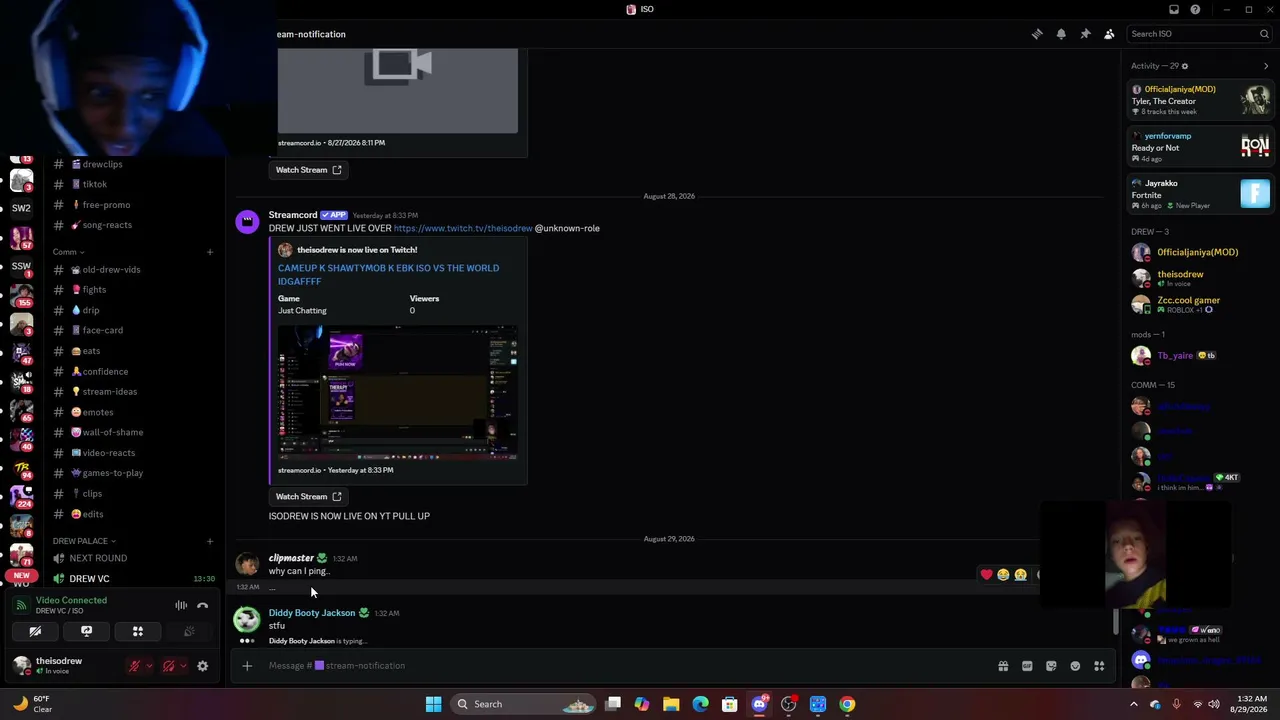The width and height of the screenshot is (1280, 720).
Task: Open the free-promo channel
Action: click(106, 205)
